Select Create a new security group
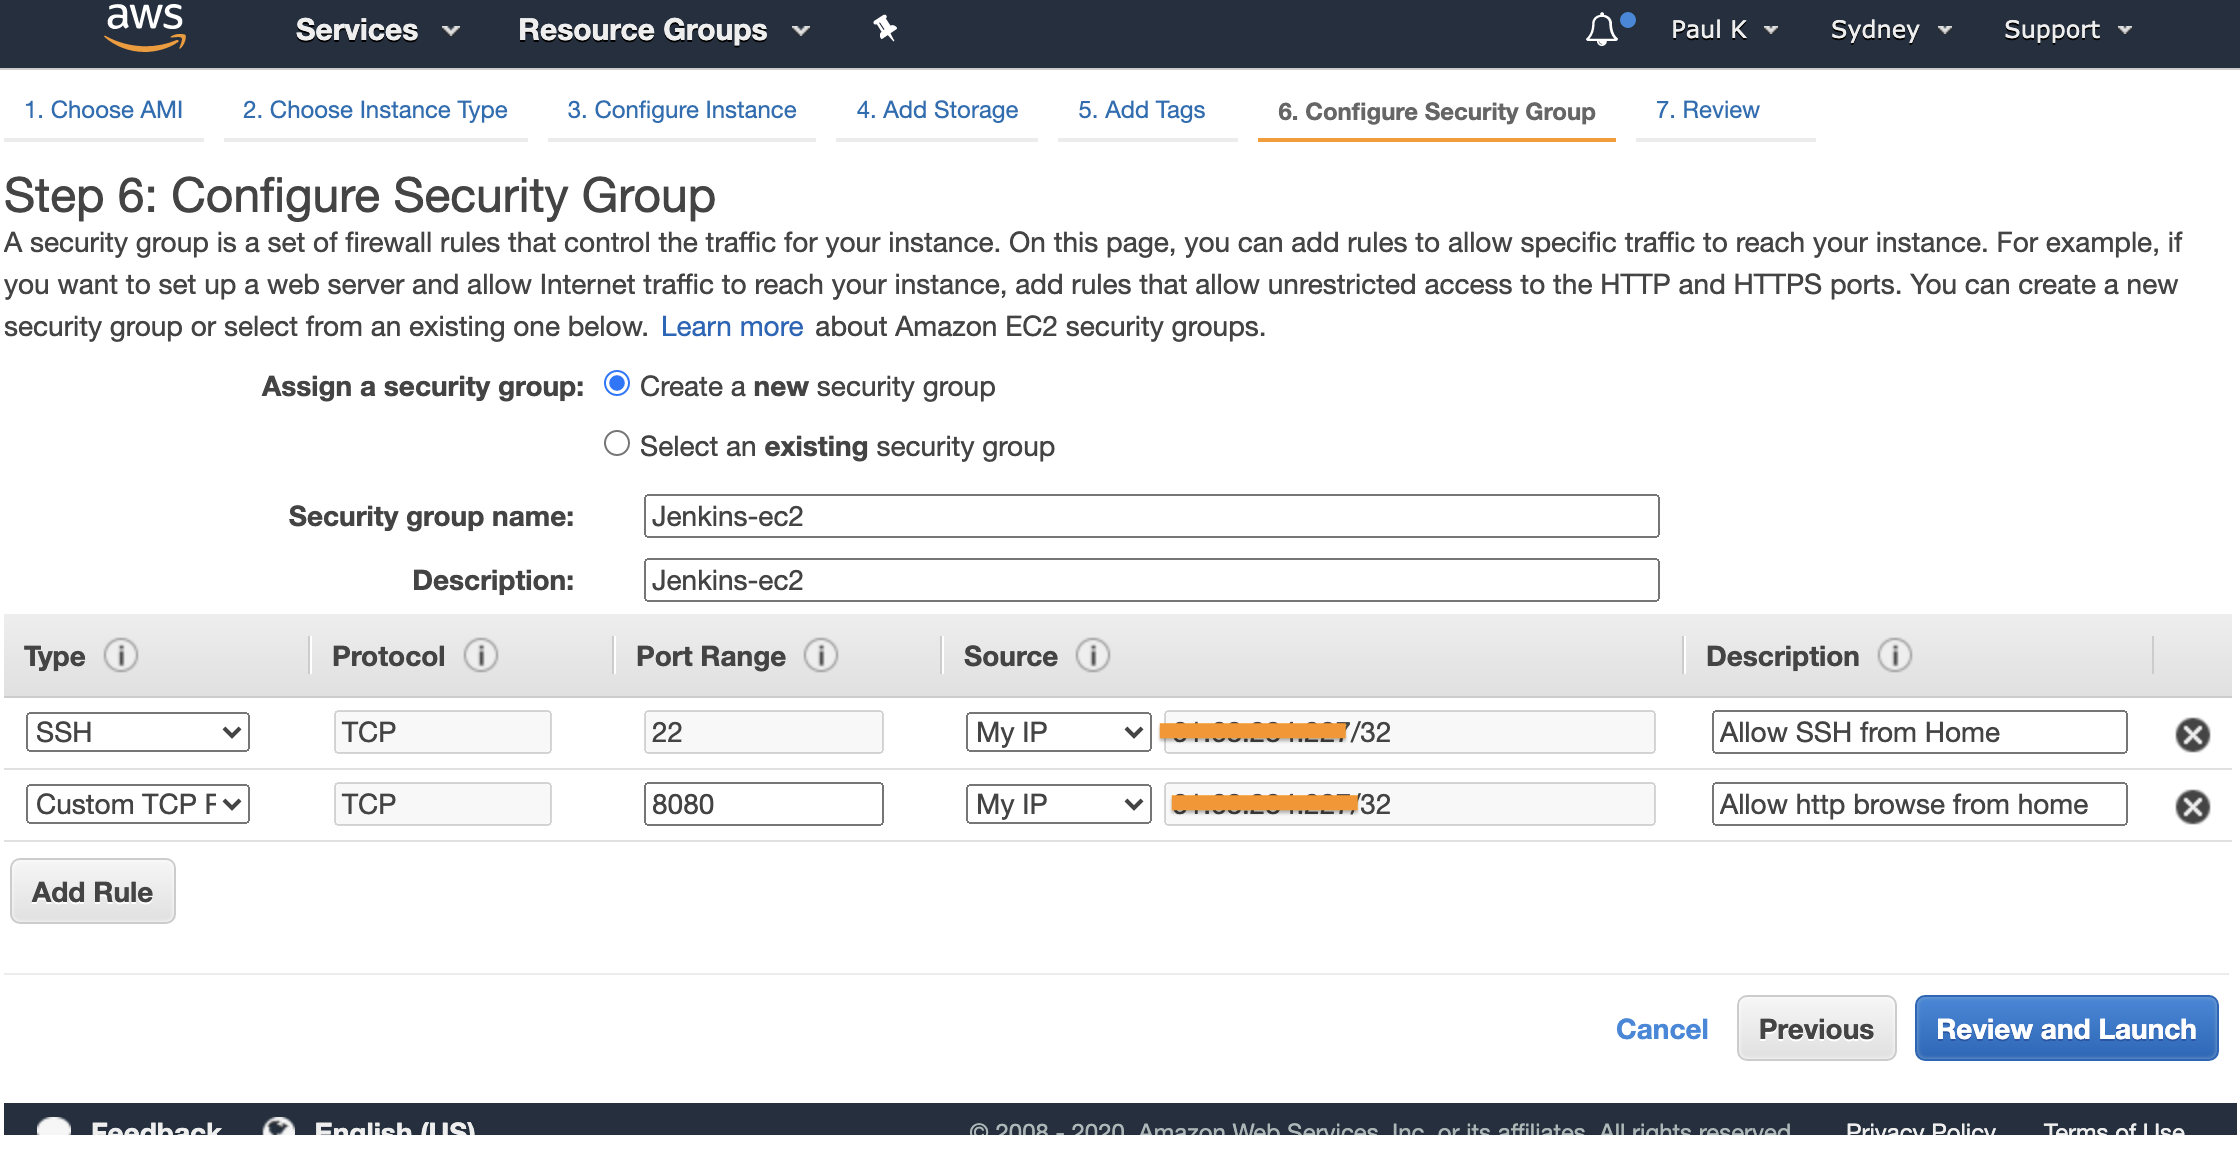 (617, 384)
